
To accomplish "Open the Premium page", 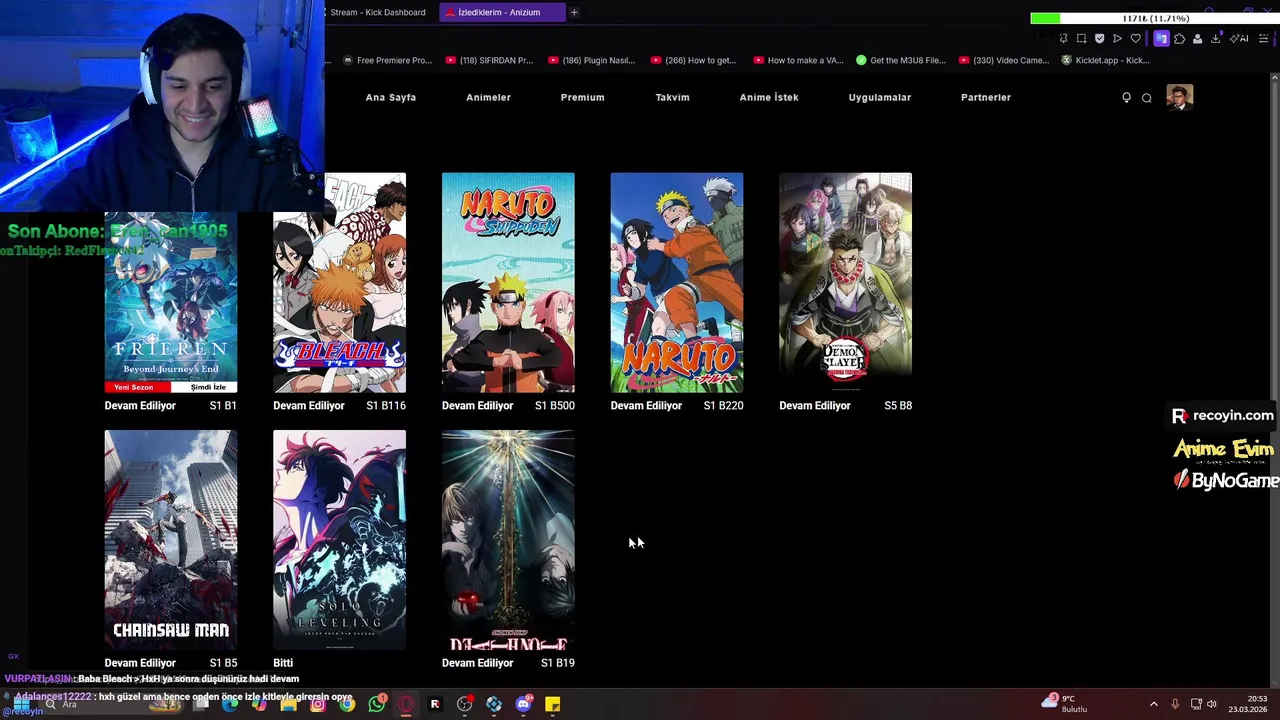I will tap(582, 97).
